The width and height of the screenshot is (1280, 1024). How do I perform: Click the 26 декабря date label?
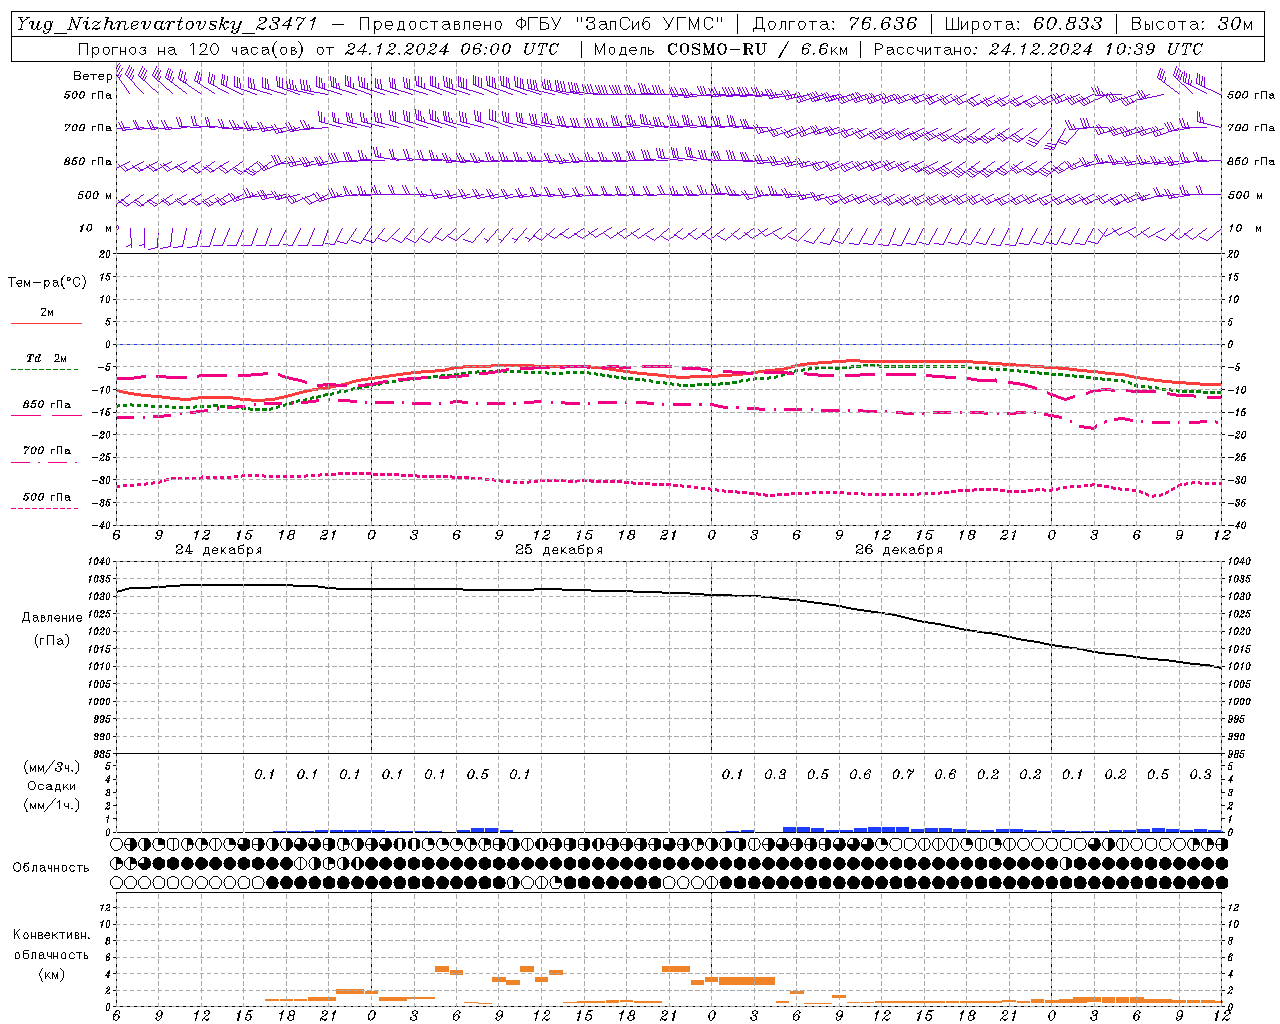point(898,550)
